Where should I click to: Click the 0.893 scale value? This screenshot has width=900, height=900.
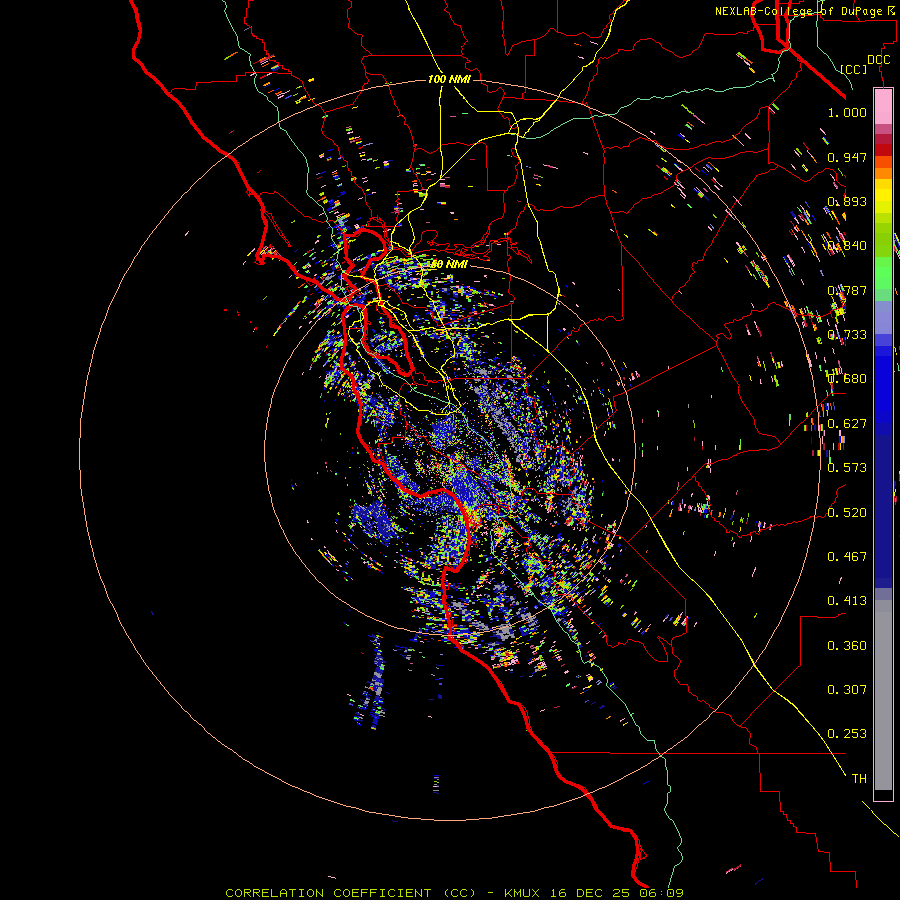847,201
